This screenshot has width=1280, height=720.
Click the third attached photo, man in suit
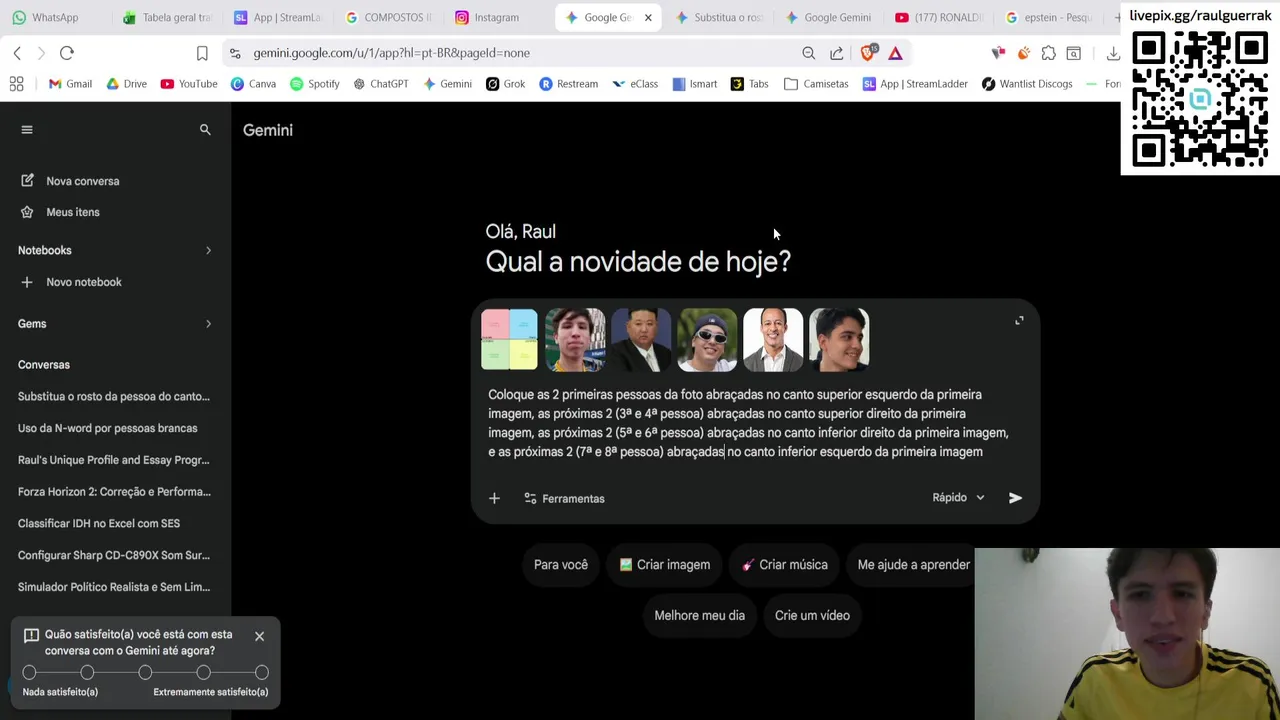[641, 340]
